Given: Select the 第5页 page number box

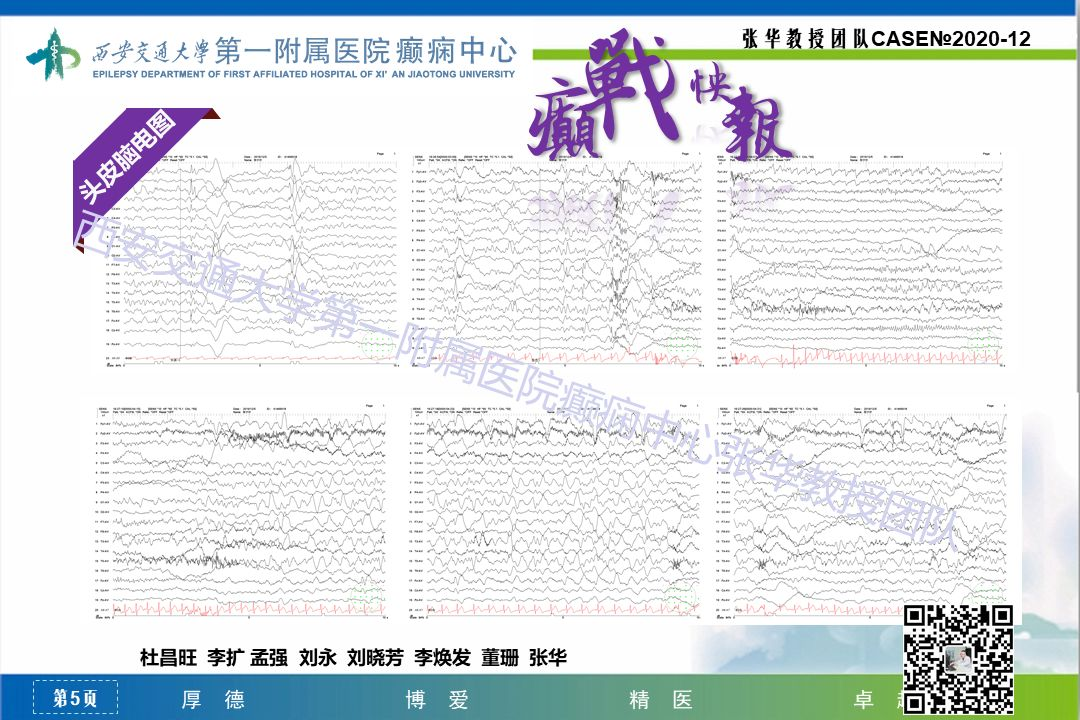Looking at the screenshot, I should coord(75,699).
